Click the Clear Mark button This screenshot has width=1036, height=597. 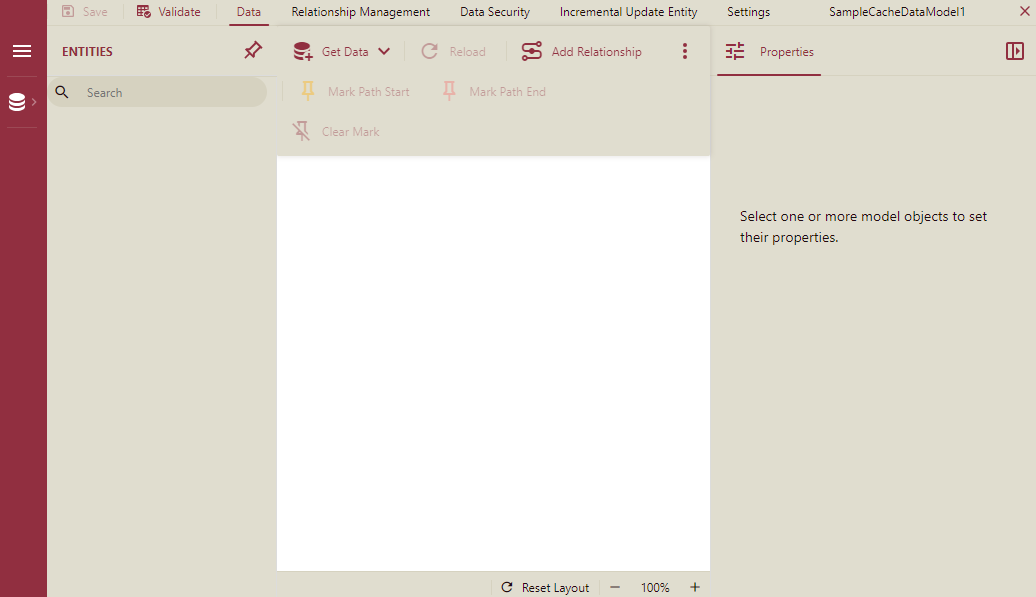(301, 132)
